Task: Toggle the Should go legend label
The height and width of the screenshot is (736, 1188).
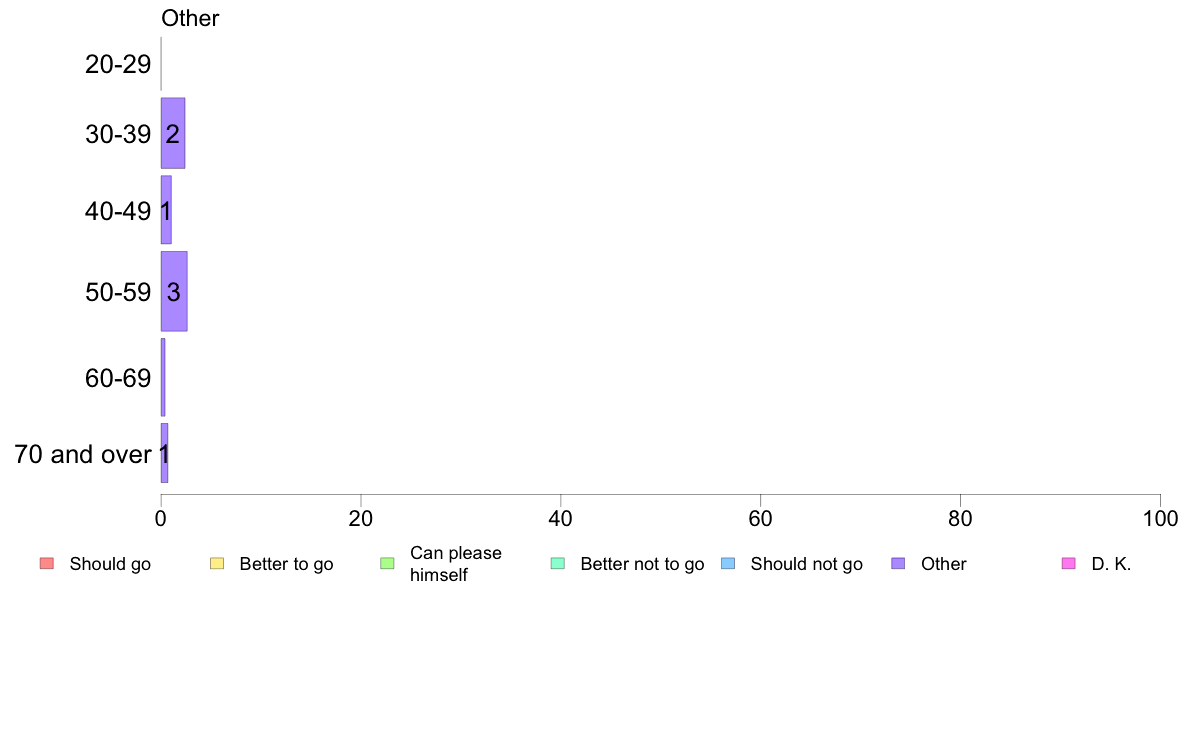Action: pos(110,564)
